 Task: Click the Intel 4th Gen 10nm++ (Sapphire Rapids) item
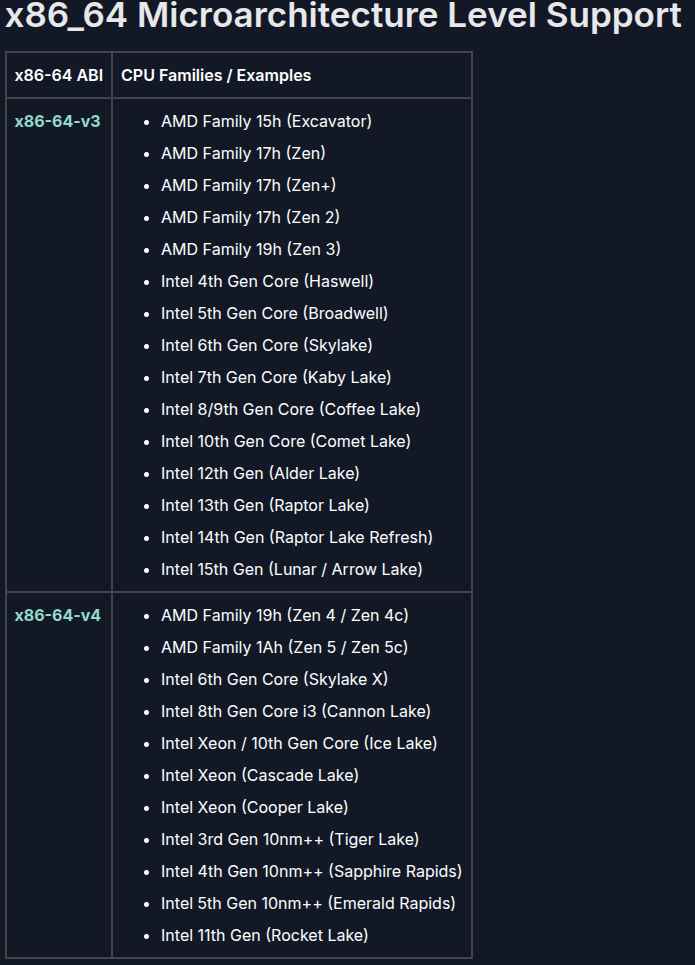tap(311, 872)
